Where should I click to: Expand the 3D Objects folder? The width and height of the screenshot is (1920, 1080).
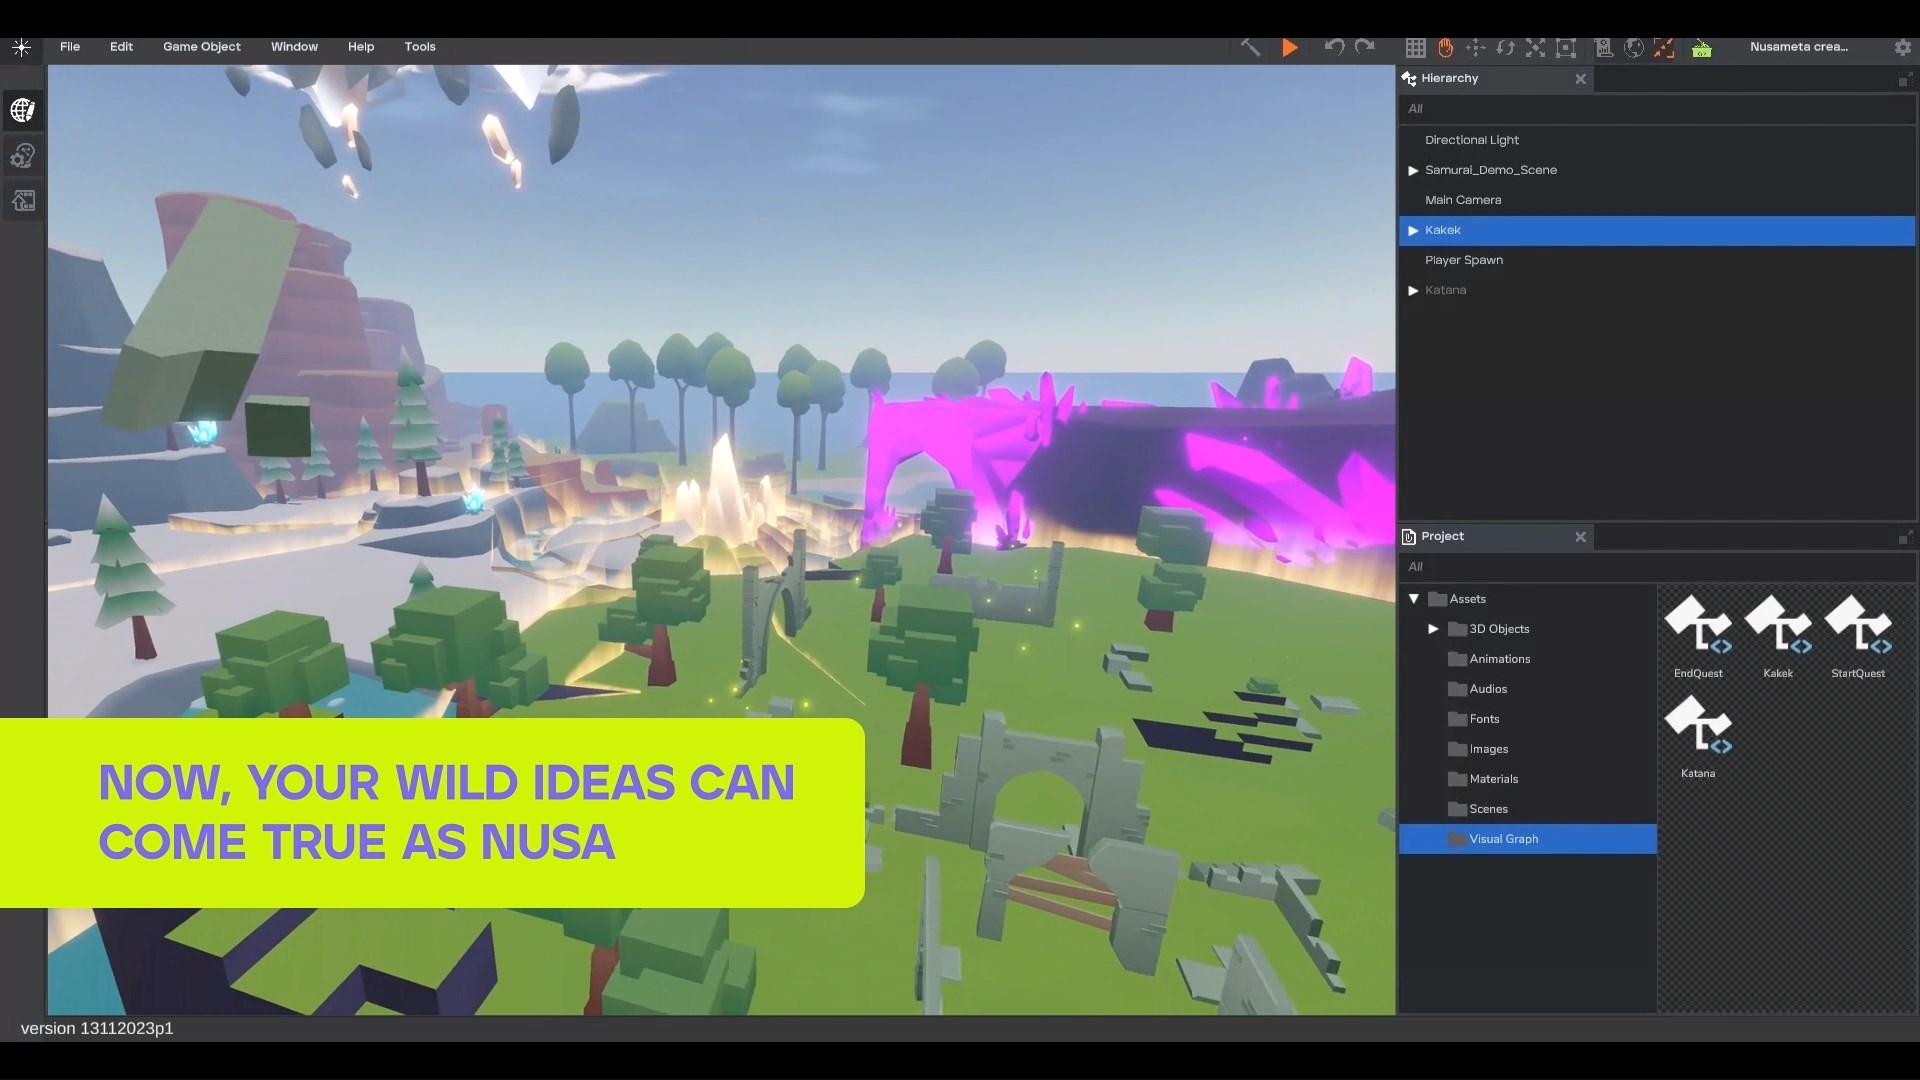click(x=1433, y=629)
